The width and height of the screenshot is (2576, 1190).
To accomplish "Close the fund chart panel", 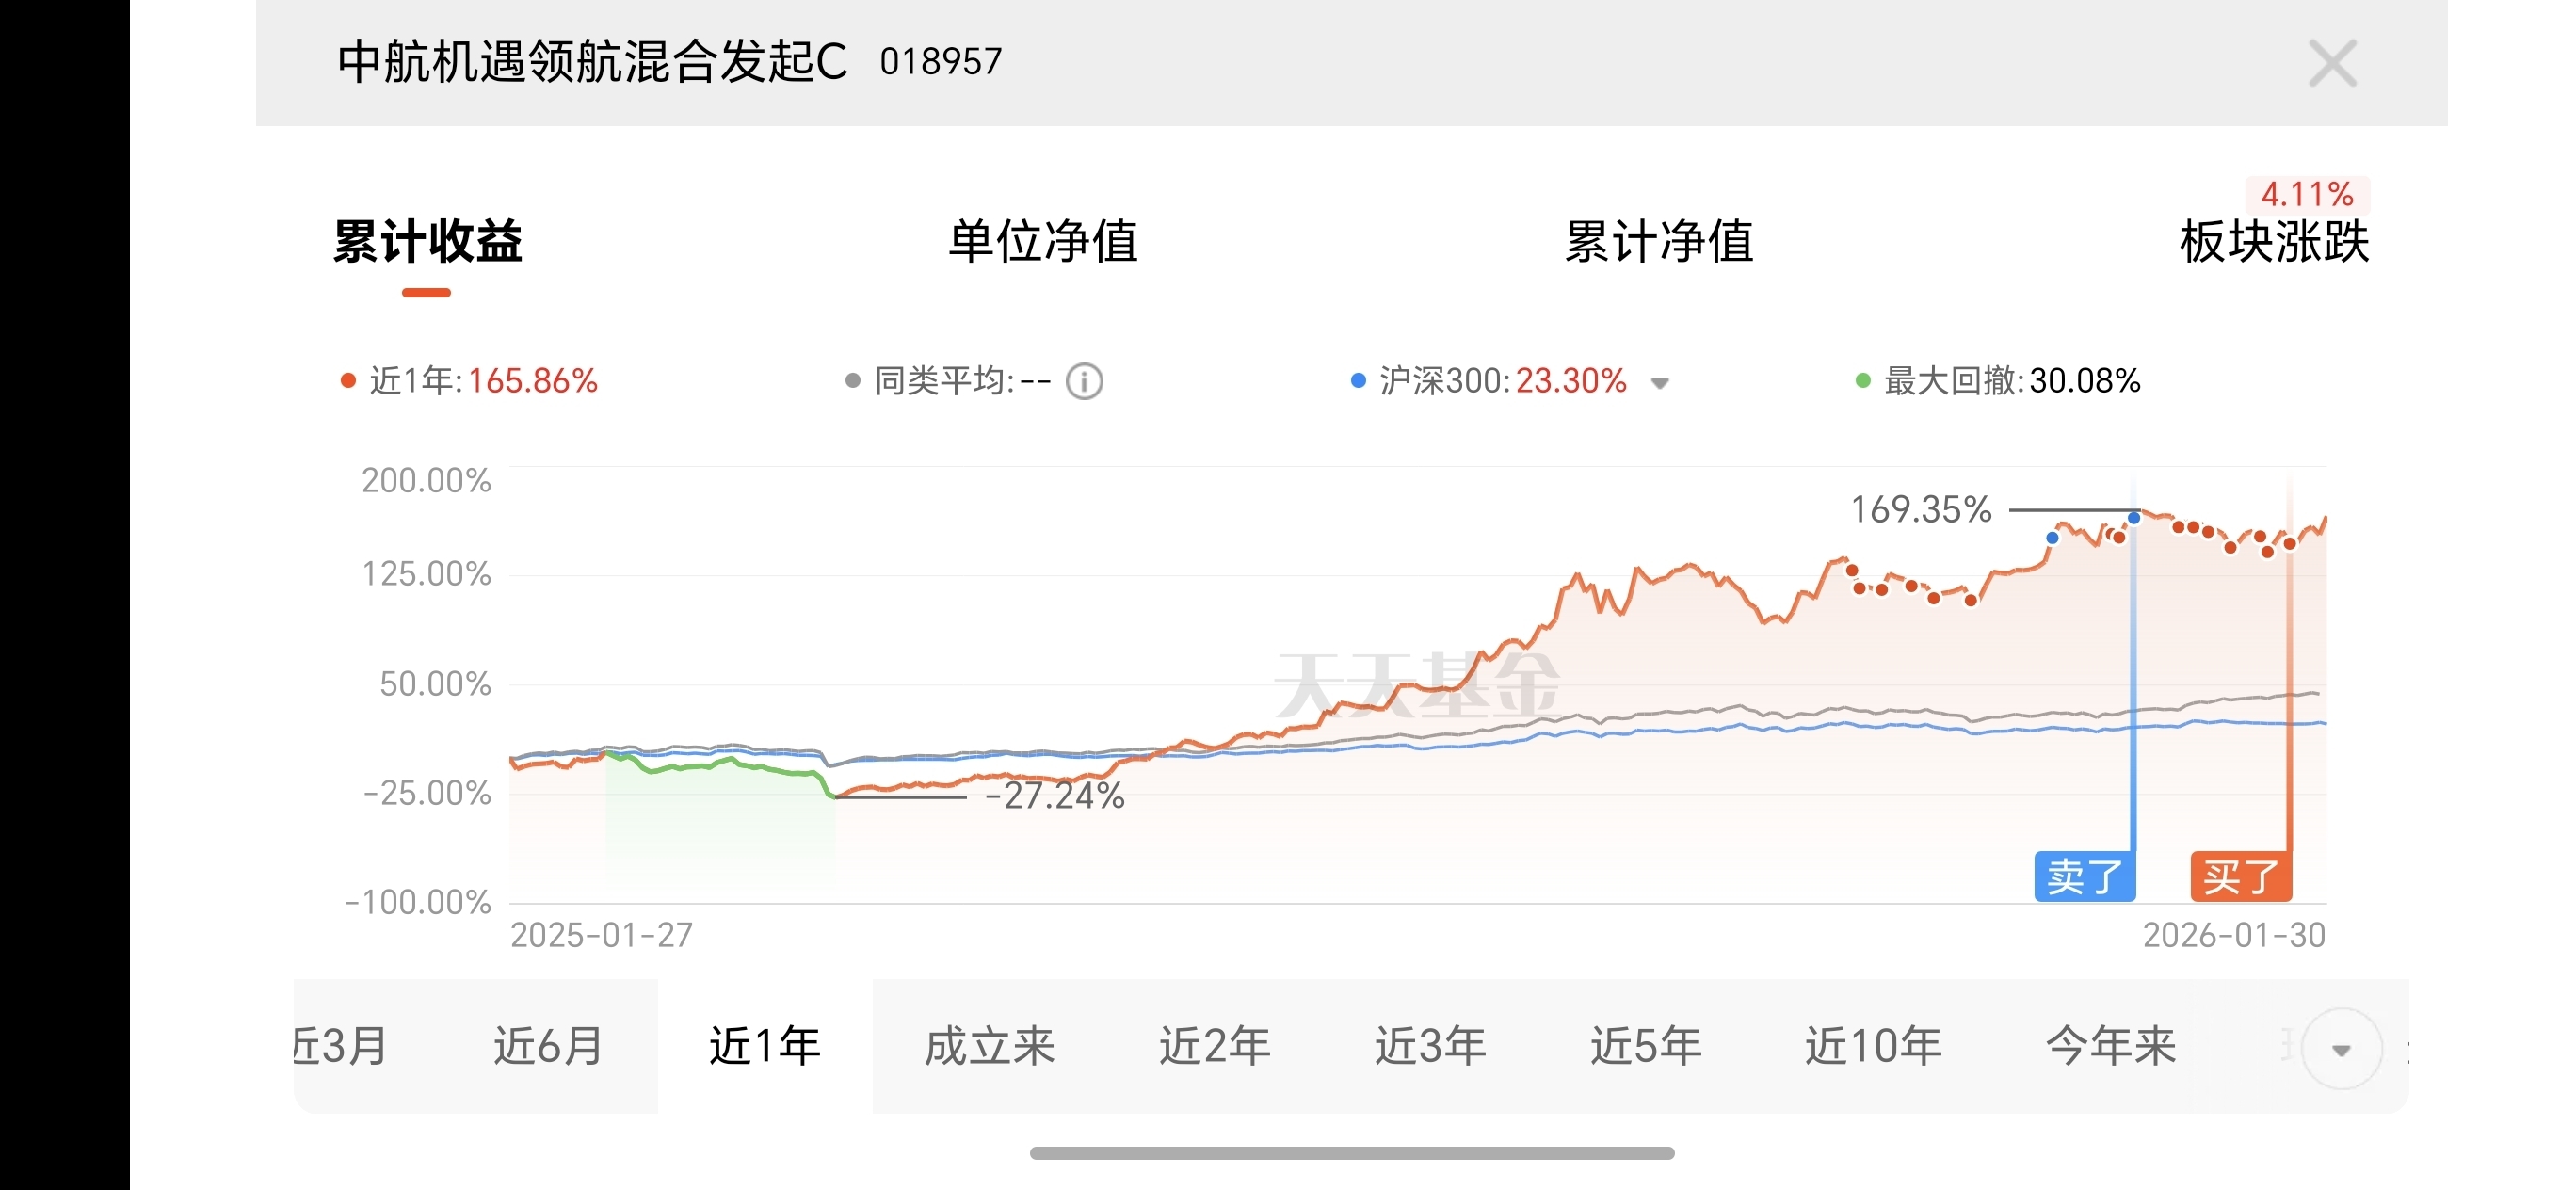I will (2332, 64).
